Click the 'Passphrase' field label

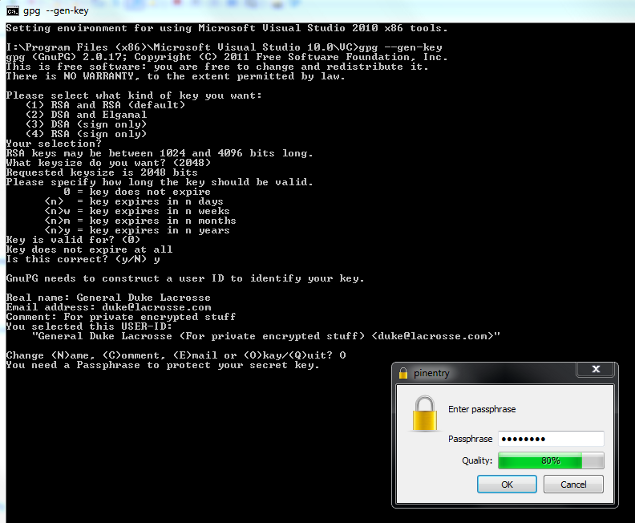pos(470,439)
